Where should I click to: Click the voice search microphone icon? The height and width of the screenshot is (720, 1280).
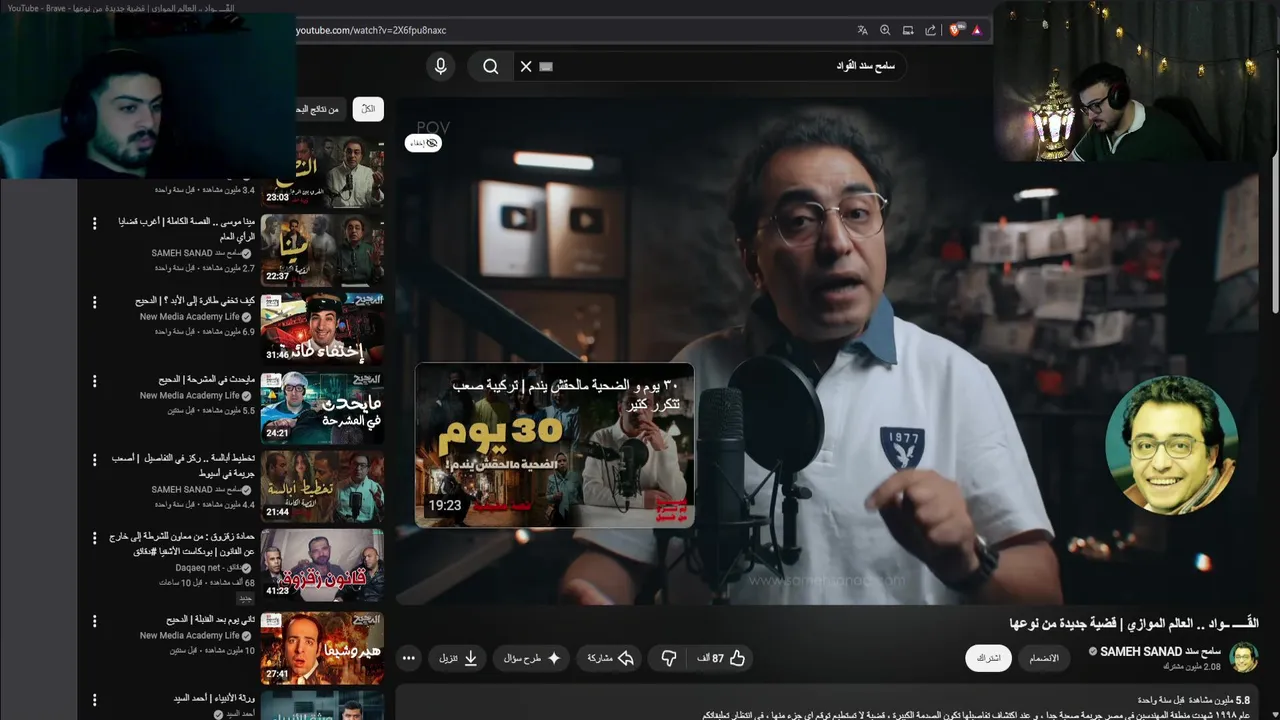point(440,66)
